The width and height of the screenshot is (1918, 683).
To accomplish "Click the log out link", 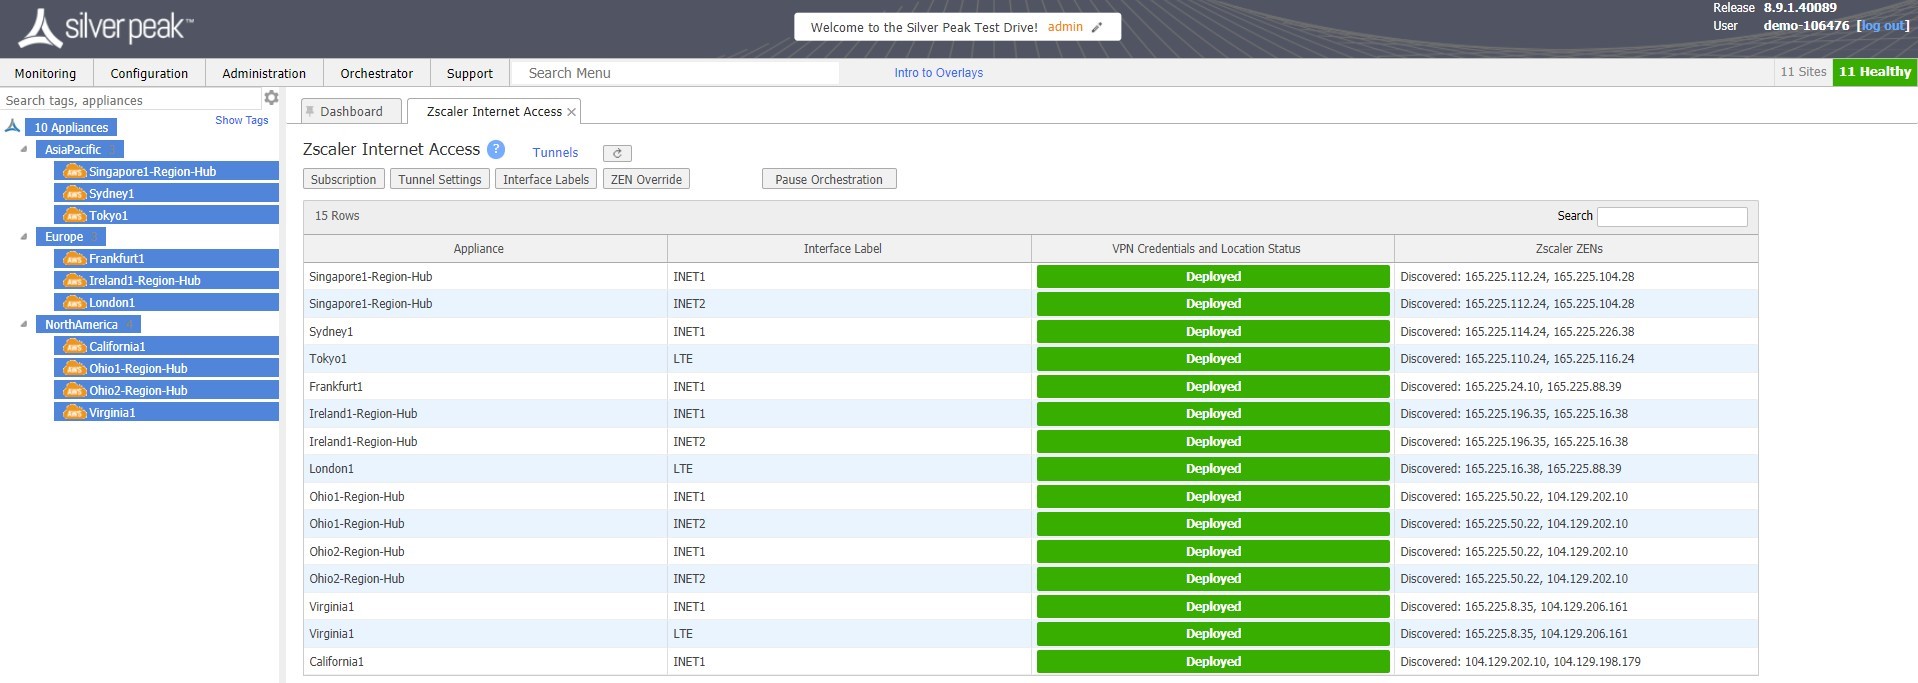I will pyautogui.click(x=1883, y=26).
